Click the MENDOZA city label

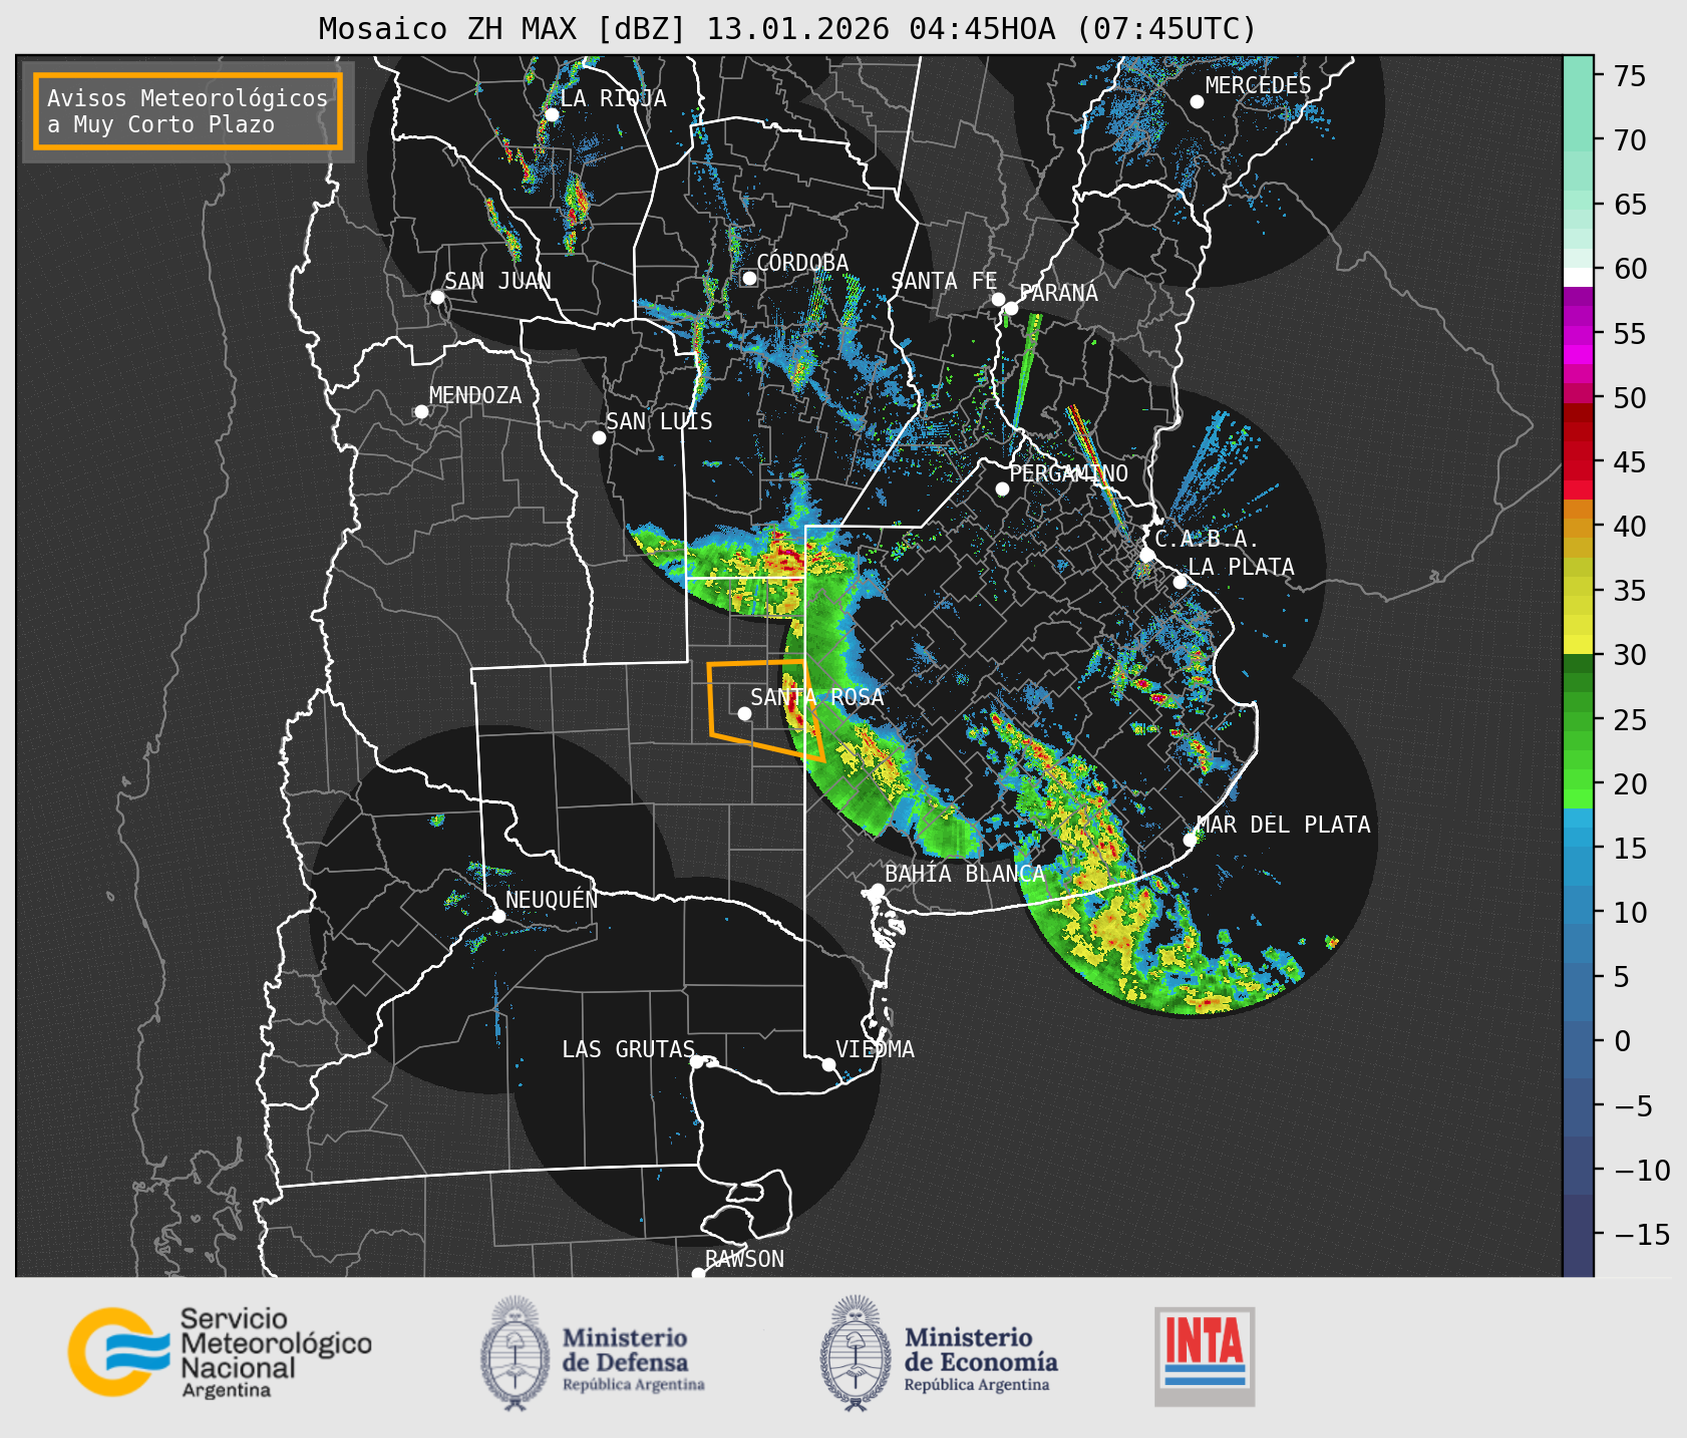click(476, 395)
